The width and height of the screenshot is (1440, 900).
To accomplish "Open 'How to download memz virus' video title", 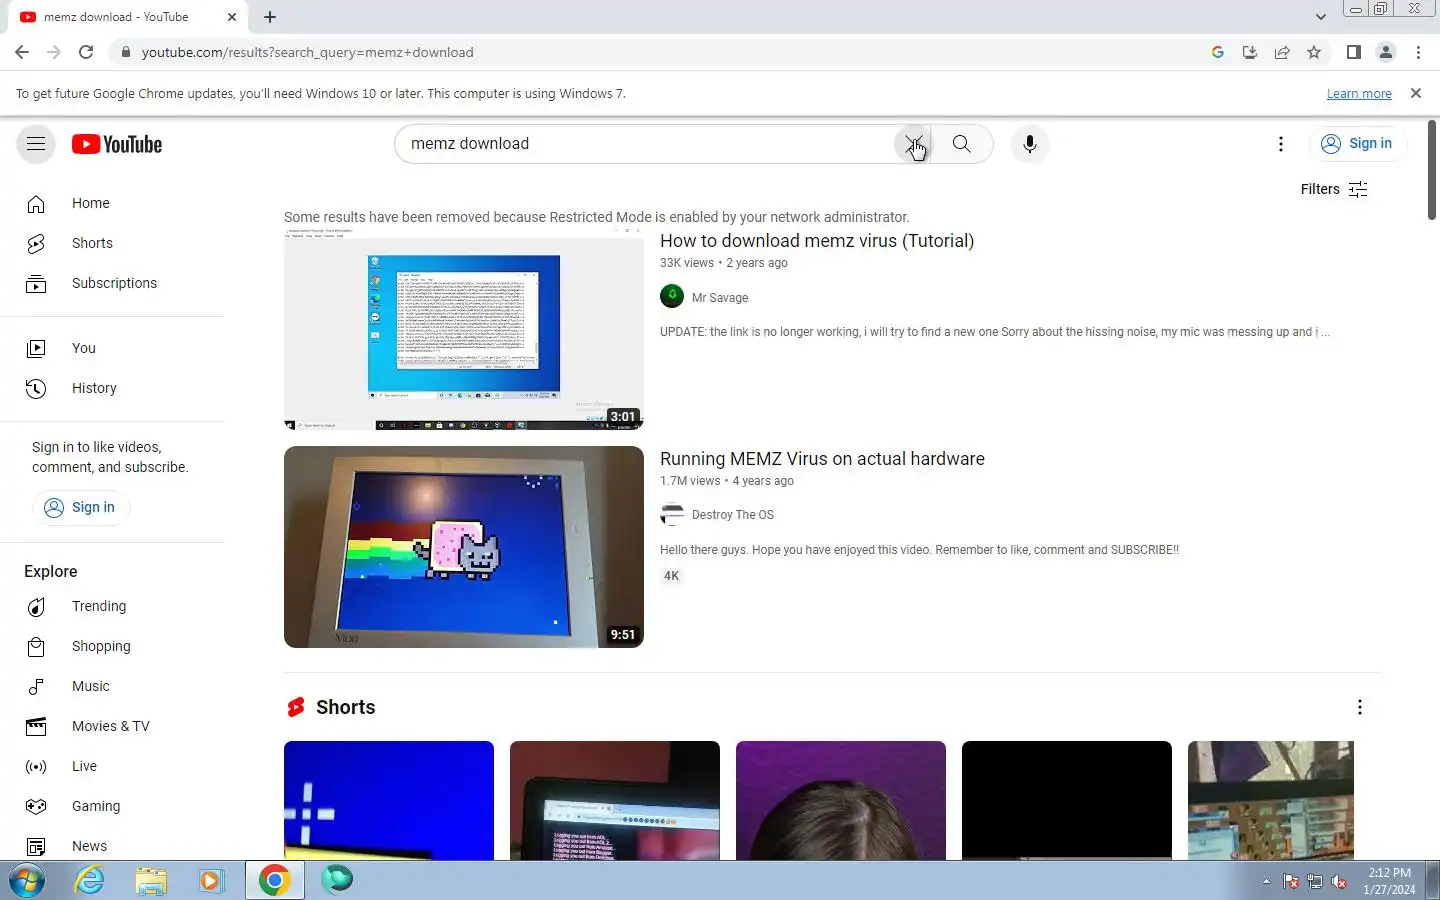I will (x=817, y=241).
